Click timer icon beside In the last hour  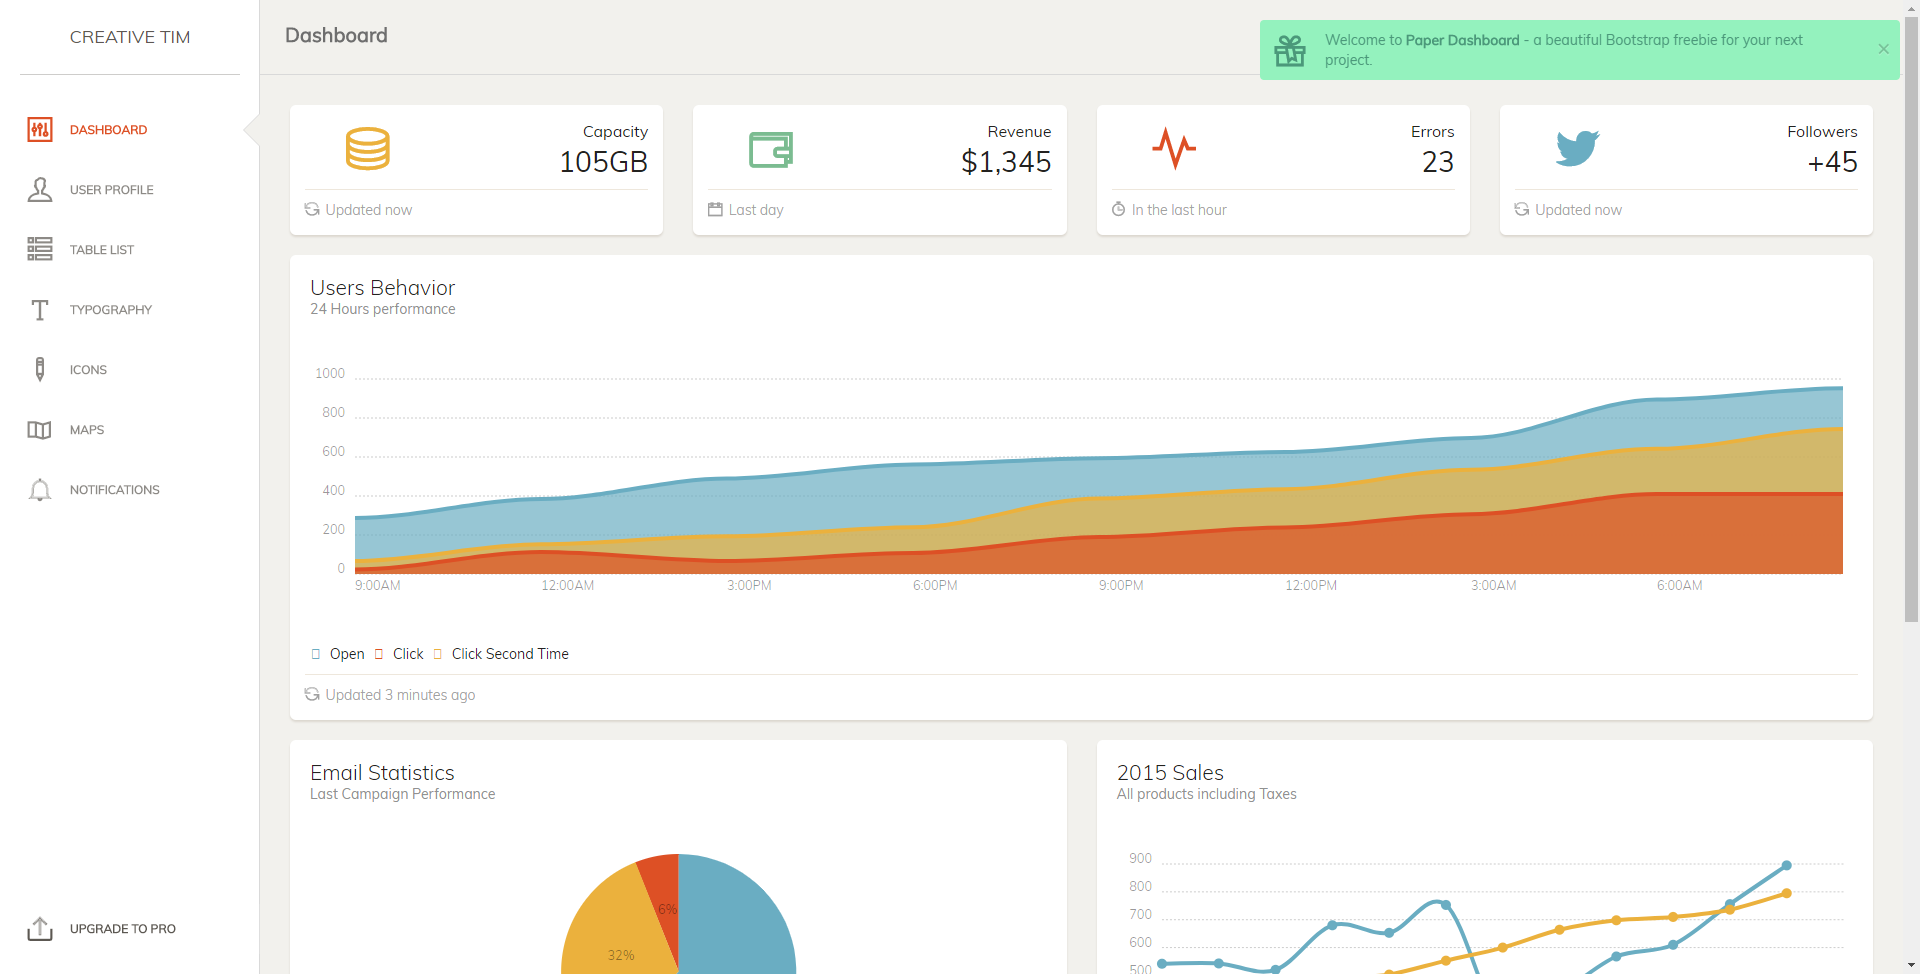(x=1118, y=209)
